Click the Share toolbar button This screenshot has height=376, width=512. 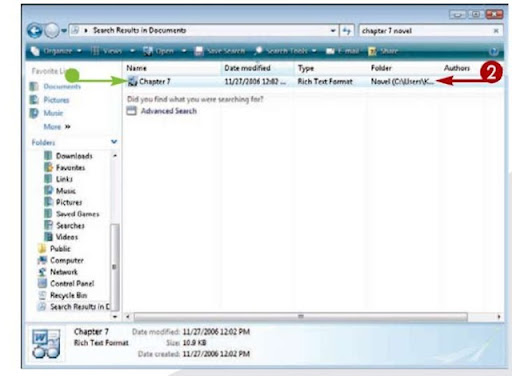(383, 51)
